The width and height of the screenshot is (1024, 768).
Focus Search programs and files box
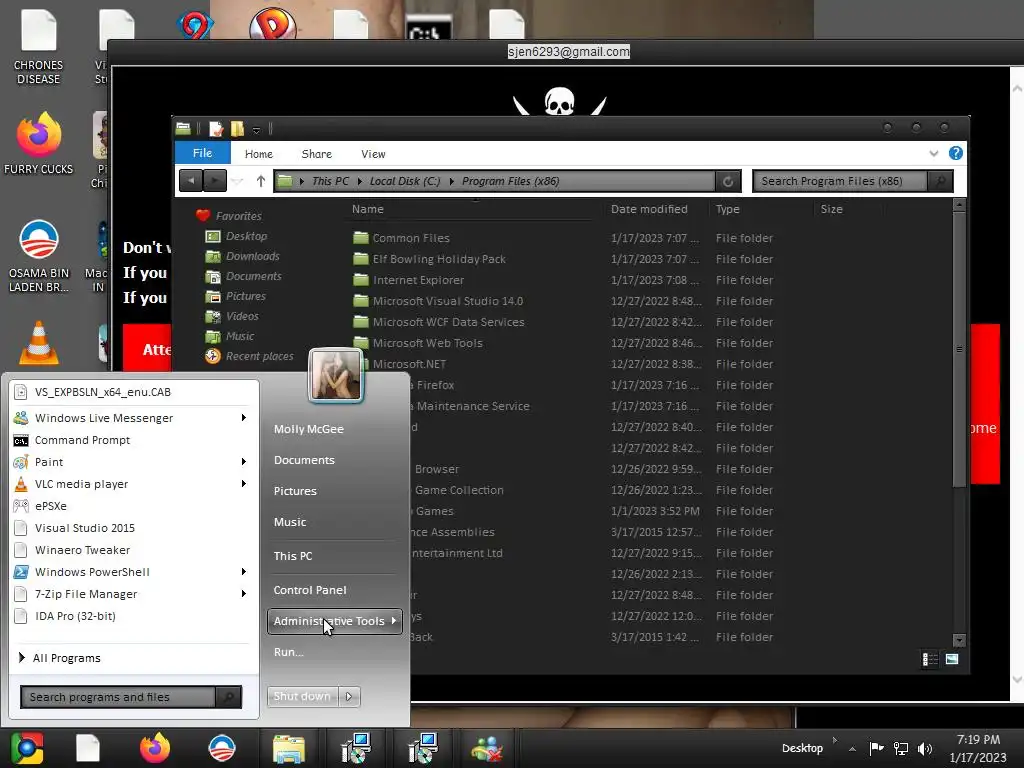(118, 697)
